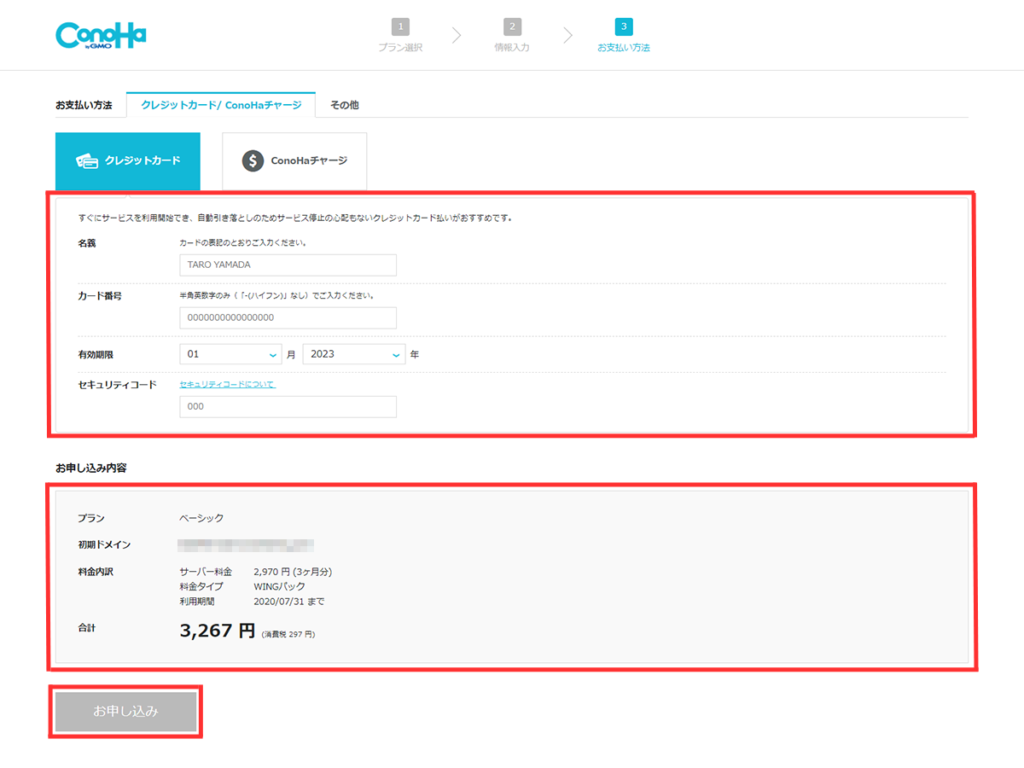The height and width of the screenshot is (768, 1024).
Task: Click step 1 プラン選択 icon
Action: [400, 27]
